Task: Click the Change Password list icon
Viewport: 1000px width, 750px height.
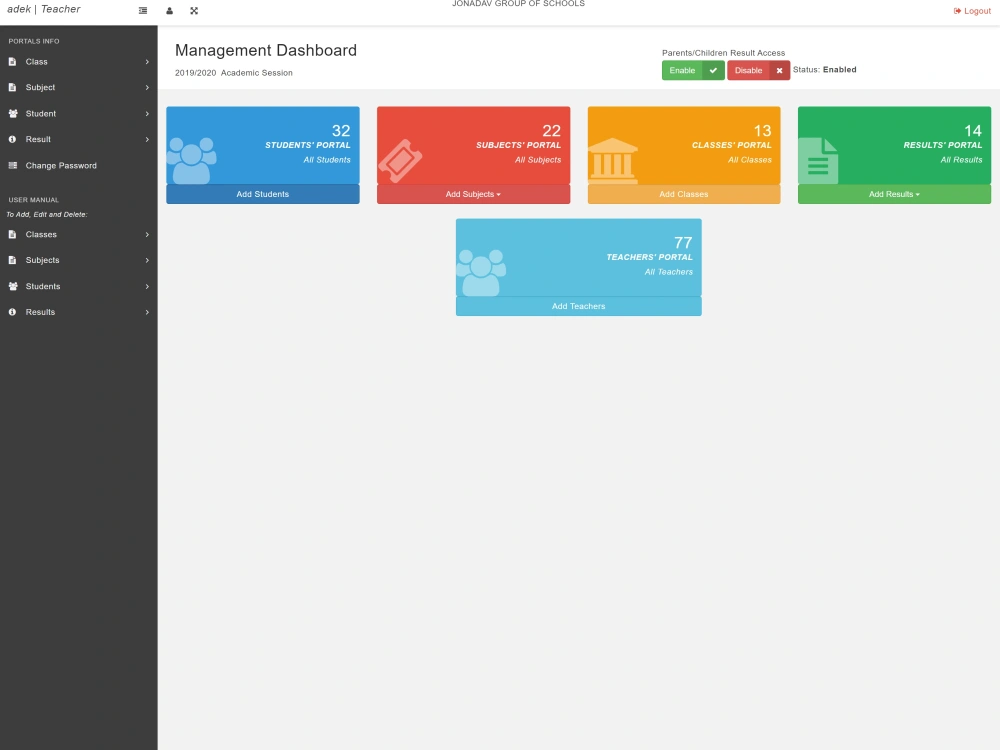Action: [x=12, y=165]
